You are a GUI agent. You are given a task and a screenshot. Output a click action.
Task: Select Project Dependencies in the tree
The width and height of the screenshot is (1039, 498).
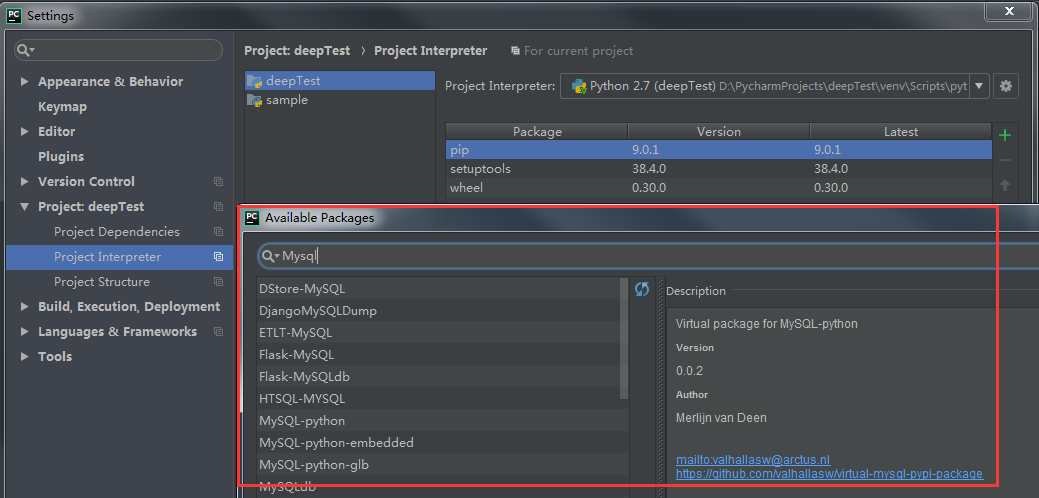(117, 232)
